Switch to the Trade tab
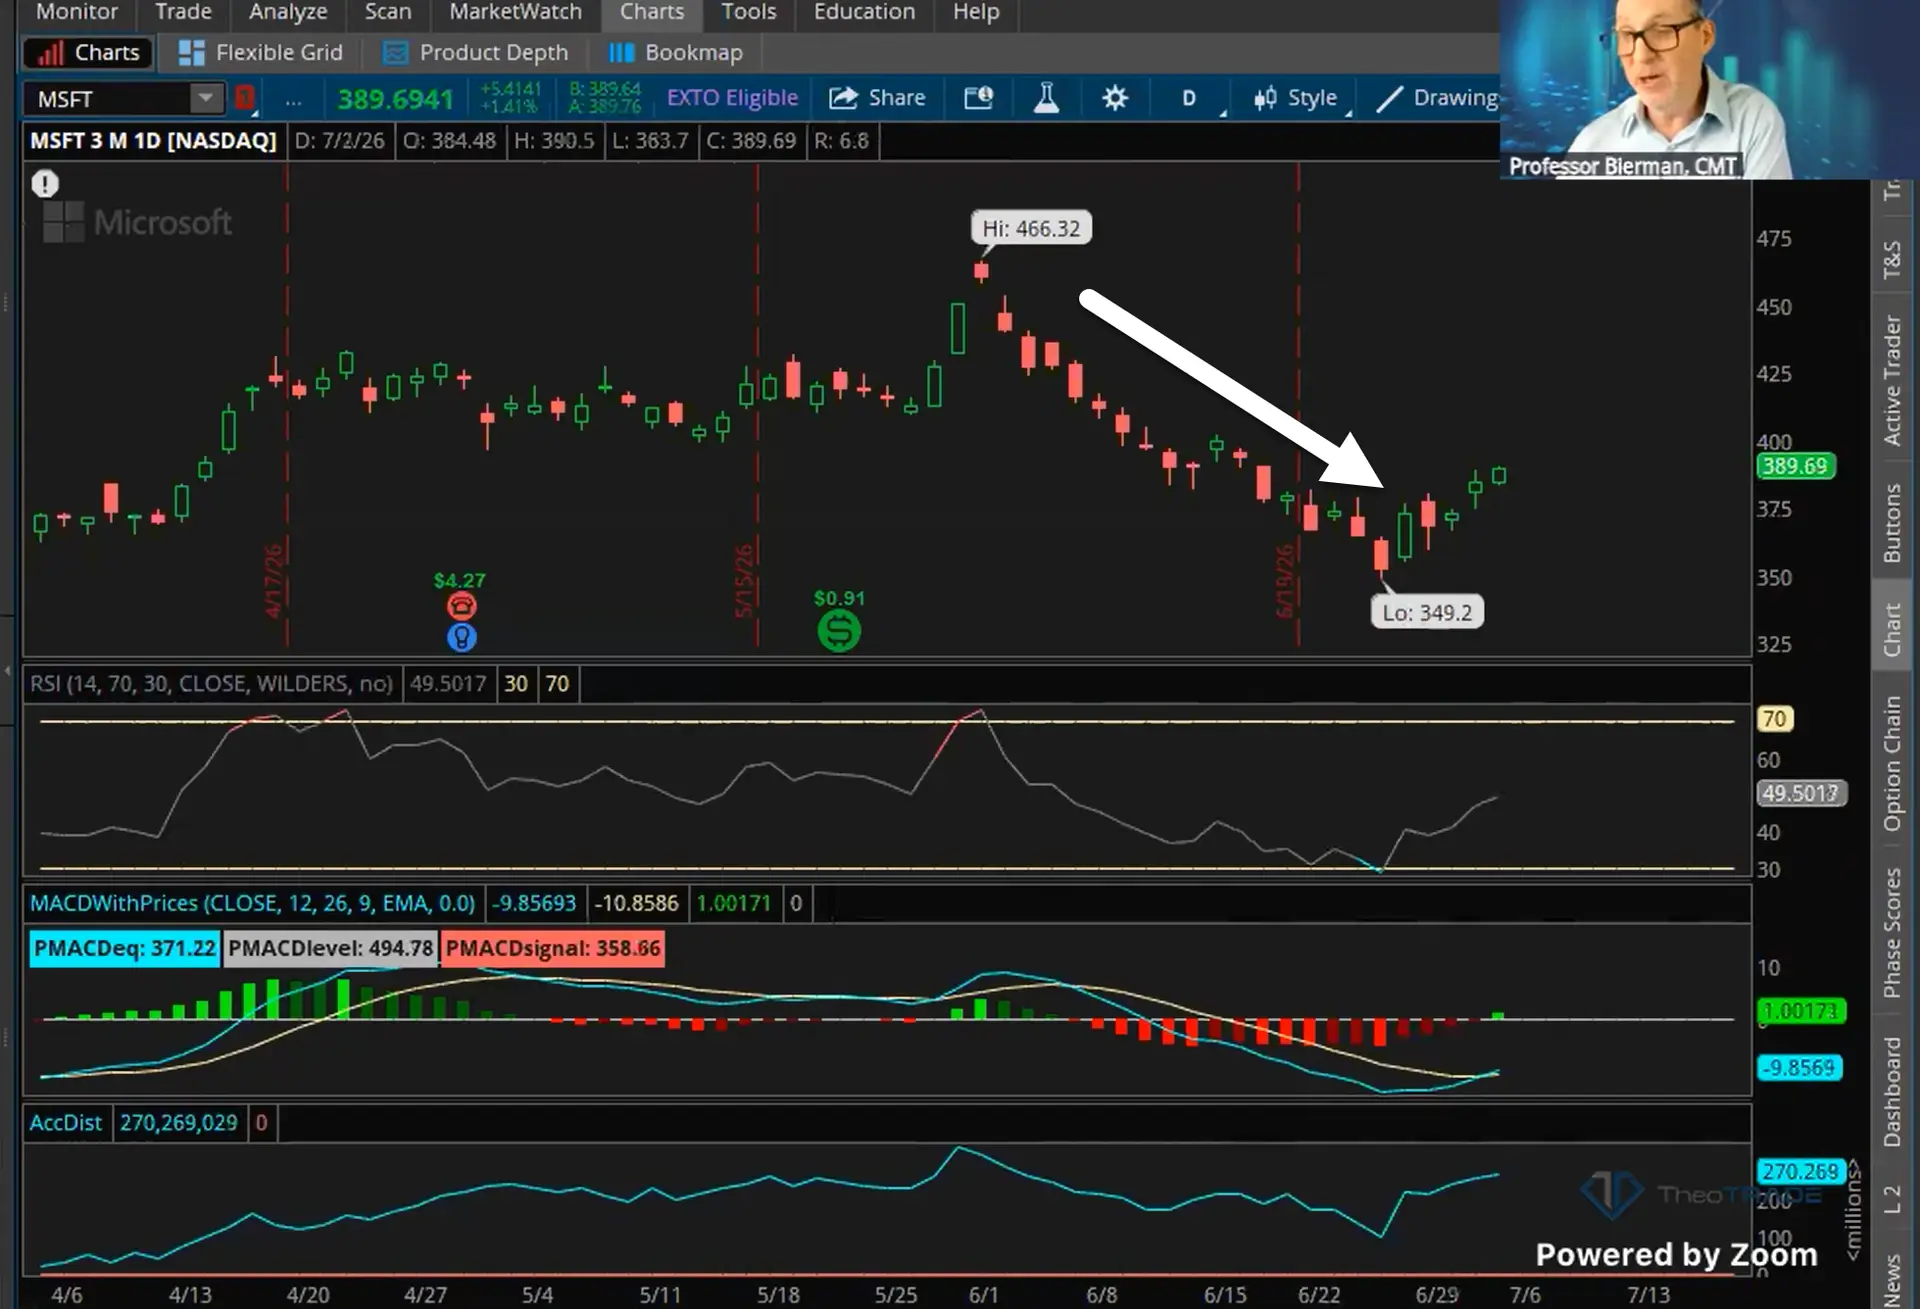1920x1309 pixels. coord(183,12)
